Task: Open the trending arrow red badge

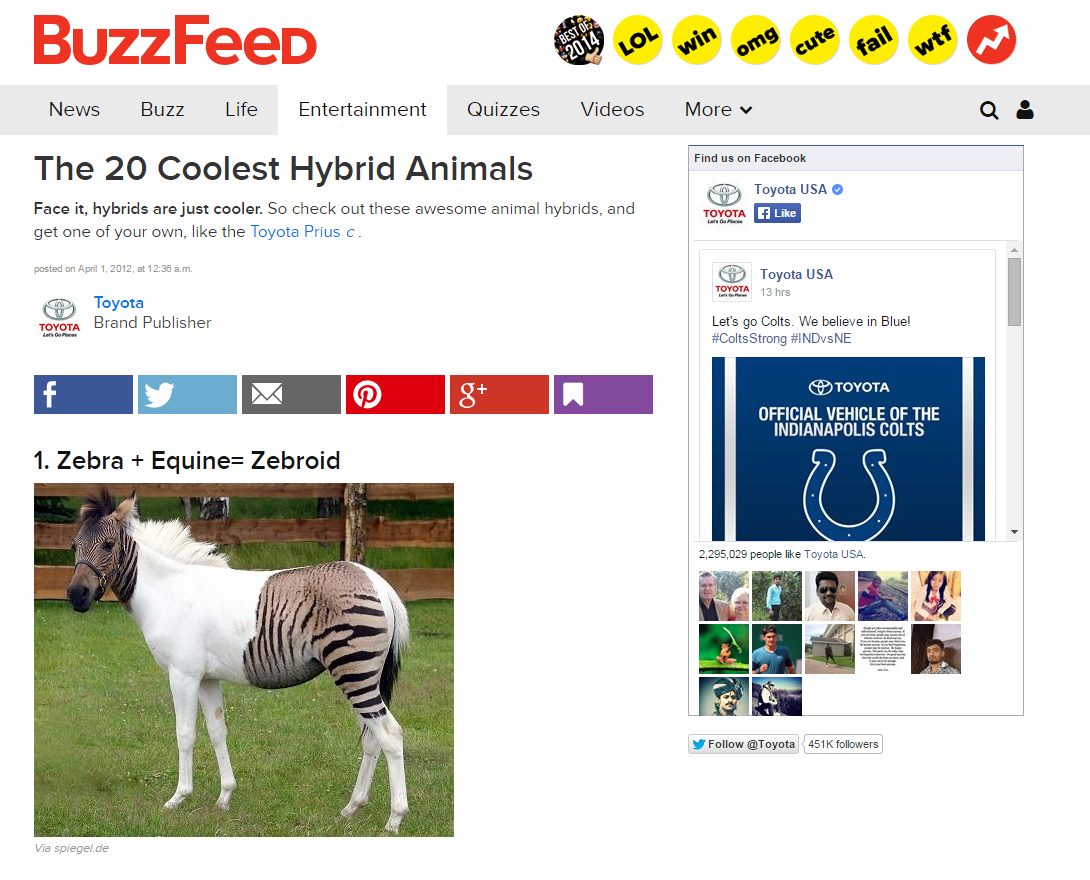Action: pyautogui.click(x=991, y=40)
